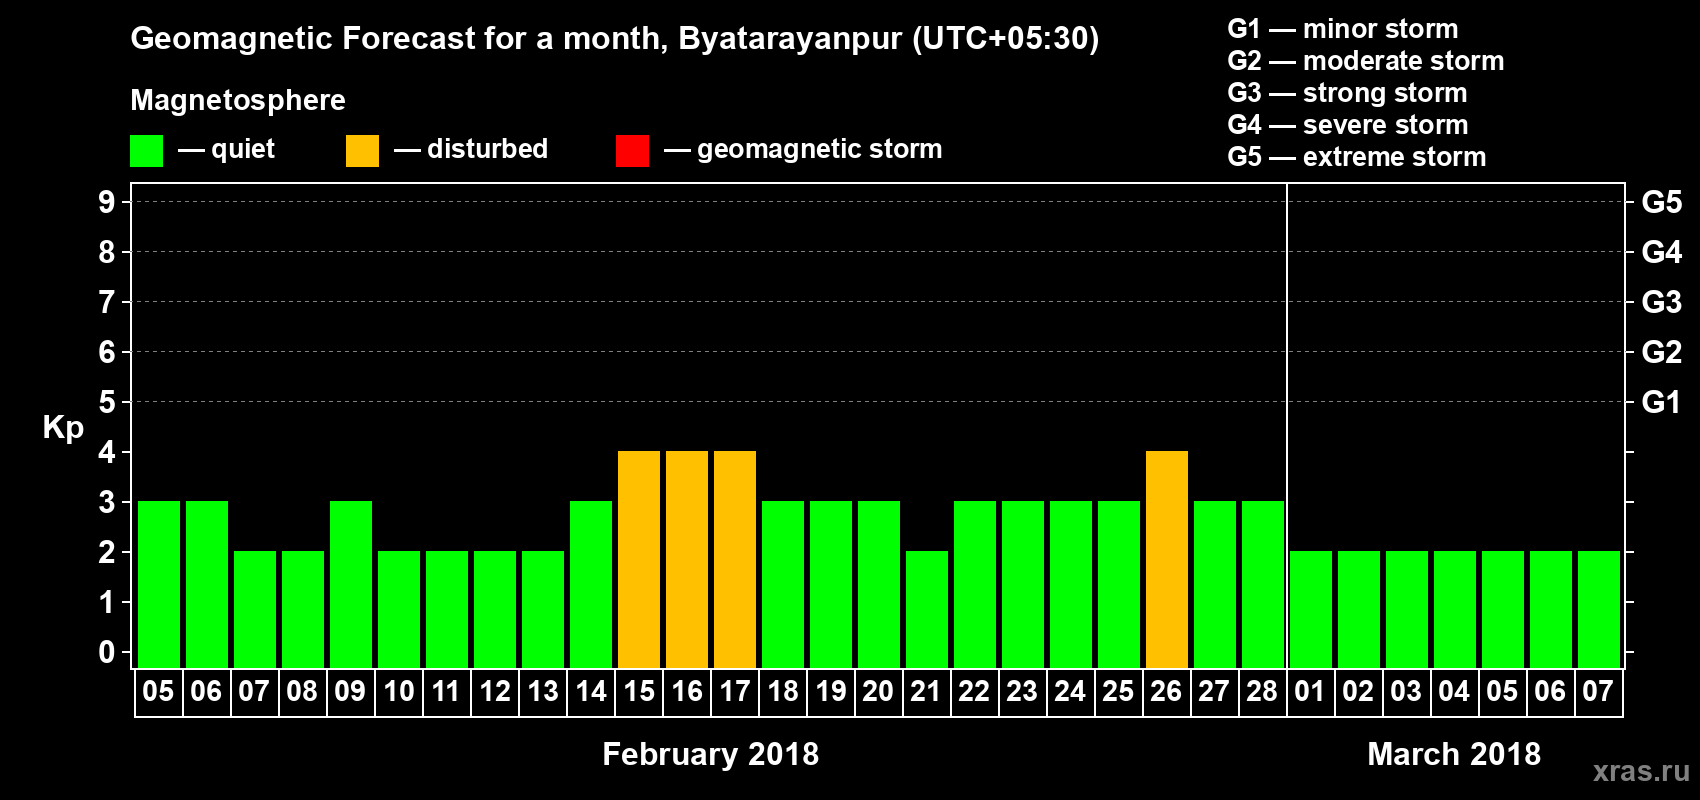Click the February 2018 month label

coord(711,754)
